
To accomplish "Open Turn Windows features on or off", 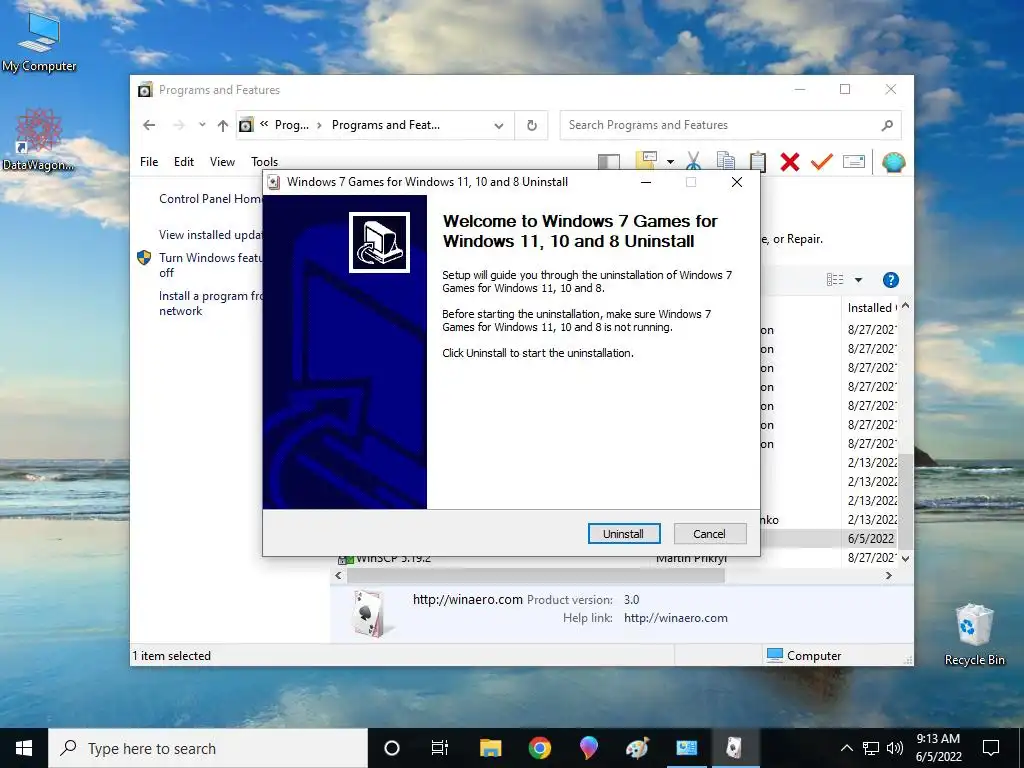I will [210, 264].
